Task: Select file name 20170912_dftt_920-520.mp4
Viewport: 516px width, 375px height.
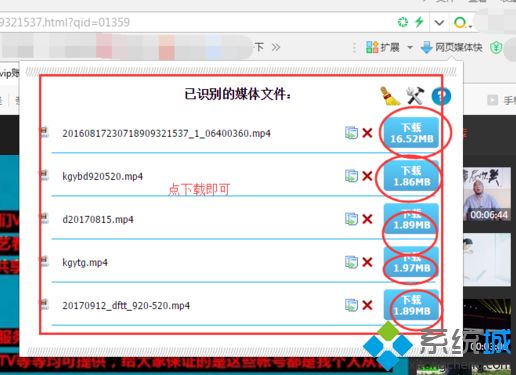Action: pyautogui.click(x=126, y=306)
